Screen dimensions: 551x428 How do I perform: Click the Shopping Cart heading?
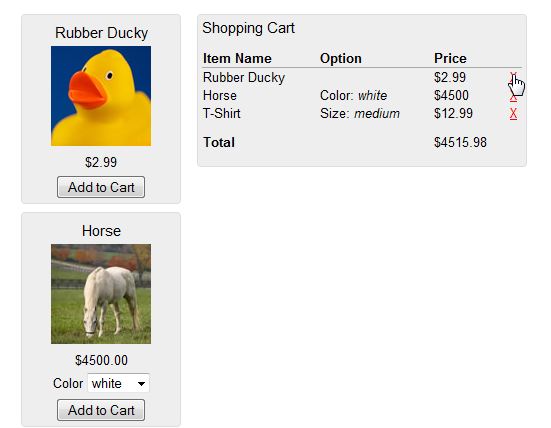[248, 28]
